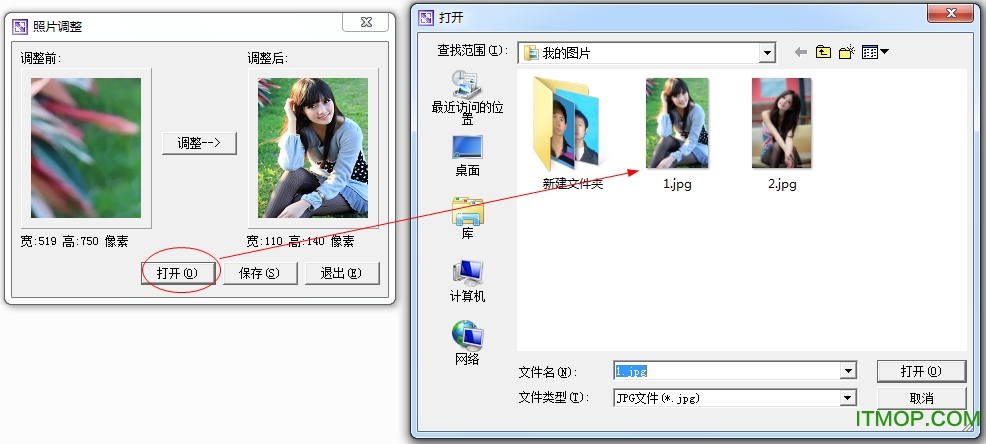Select the 1.jpg image thumbnail

pyautogui.click(x=677, y=125)
